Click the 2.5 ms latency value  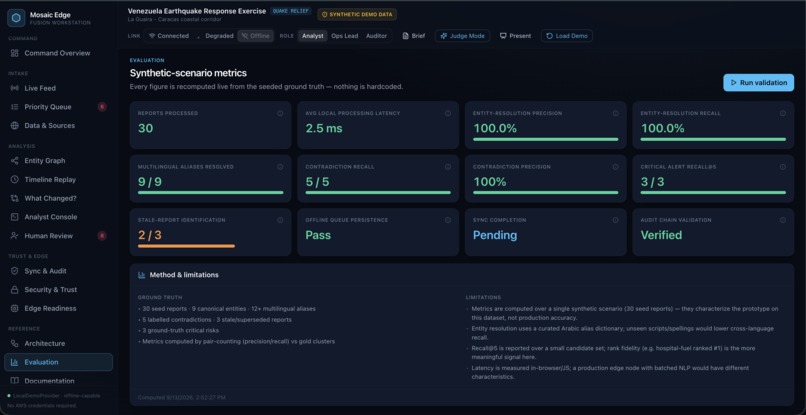point(324,128)
